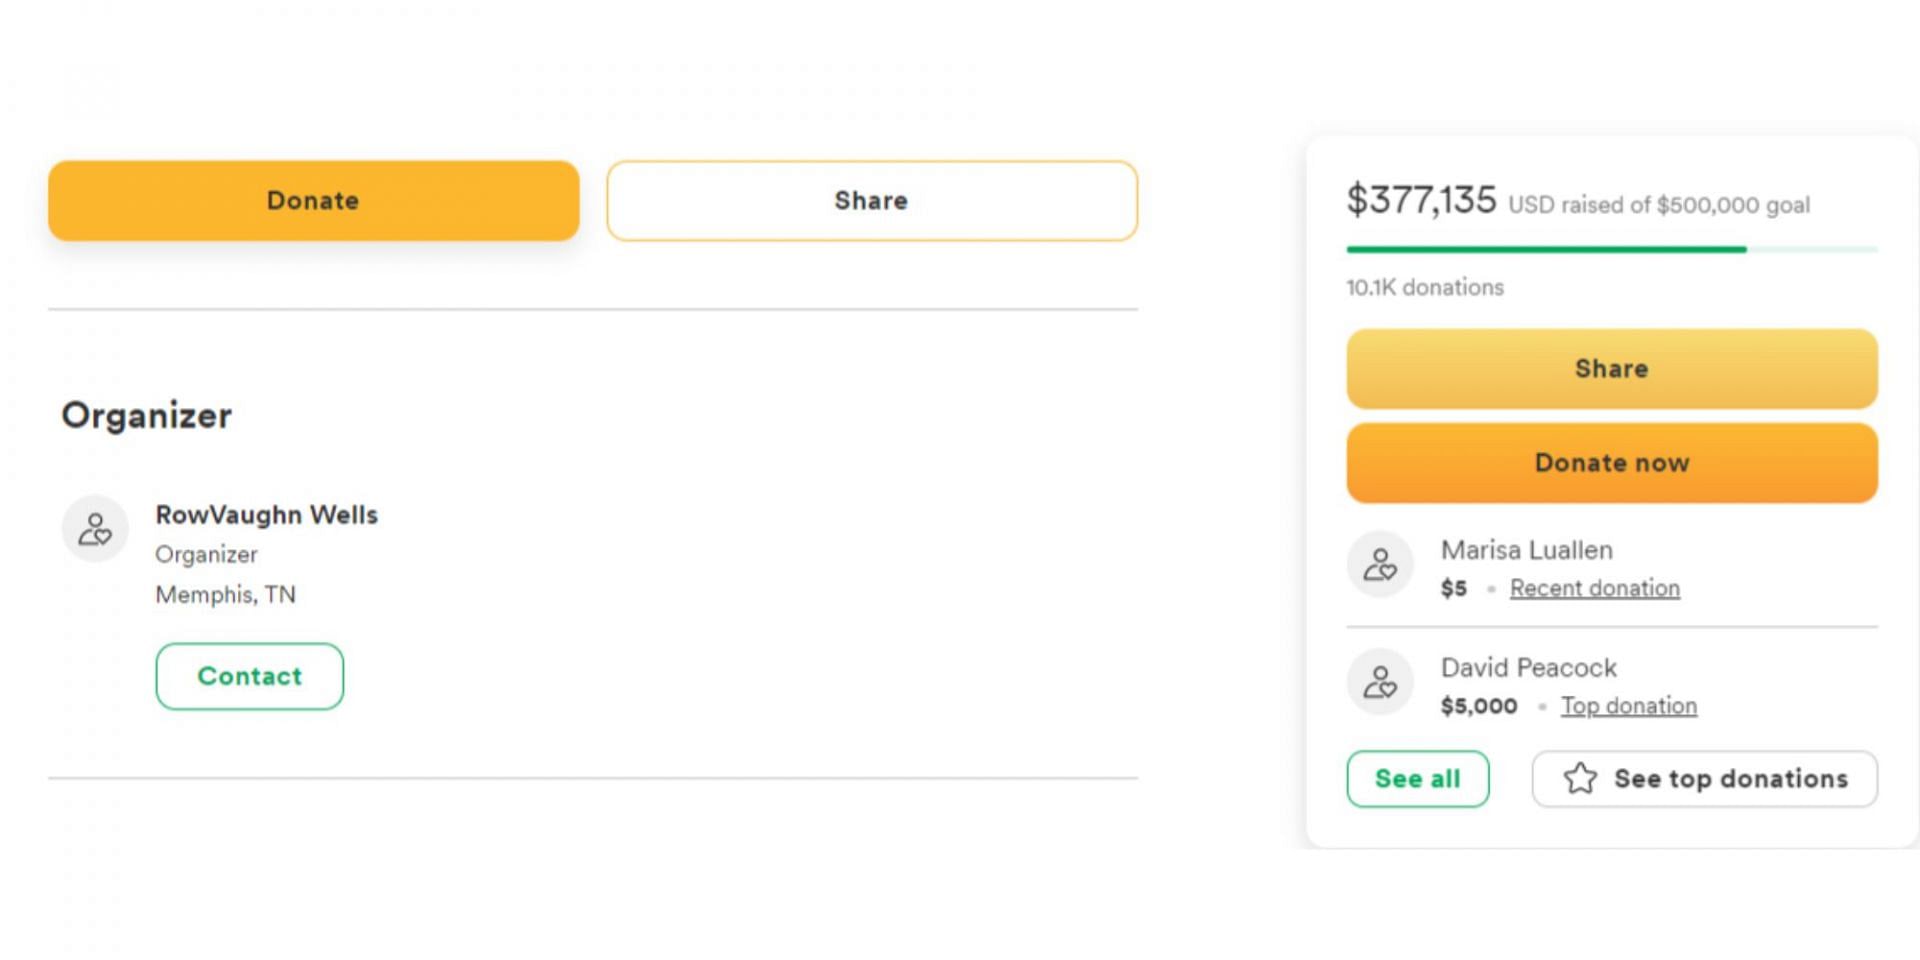Follow the Recent donation link
This screenshot has height=960, width=1920.
(x=1595, y=588)
